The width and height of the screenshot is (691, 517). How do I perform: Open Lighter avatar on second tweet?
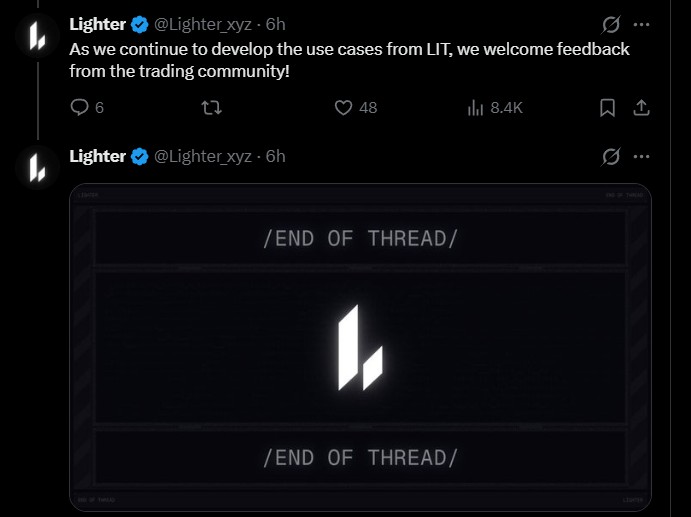(x=37, y=168)
